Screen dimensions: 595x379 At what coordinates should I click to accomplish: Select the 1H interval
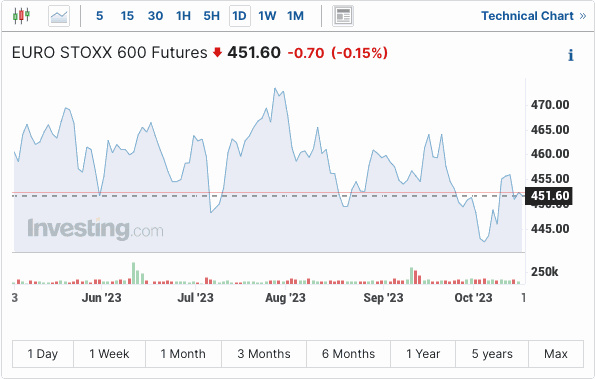click(183, 16)
